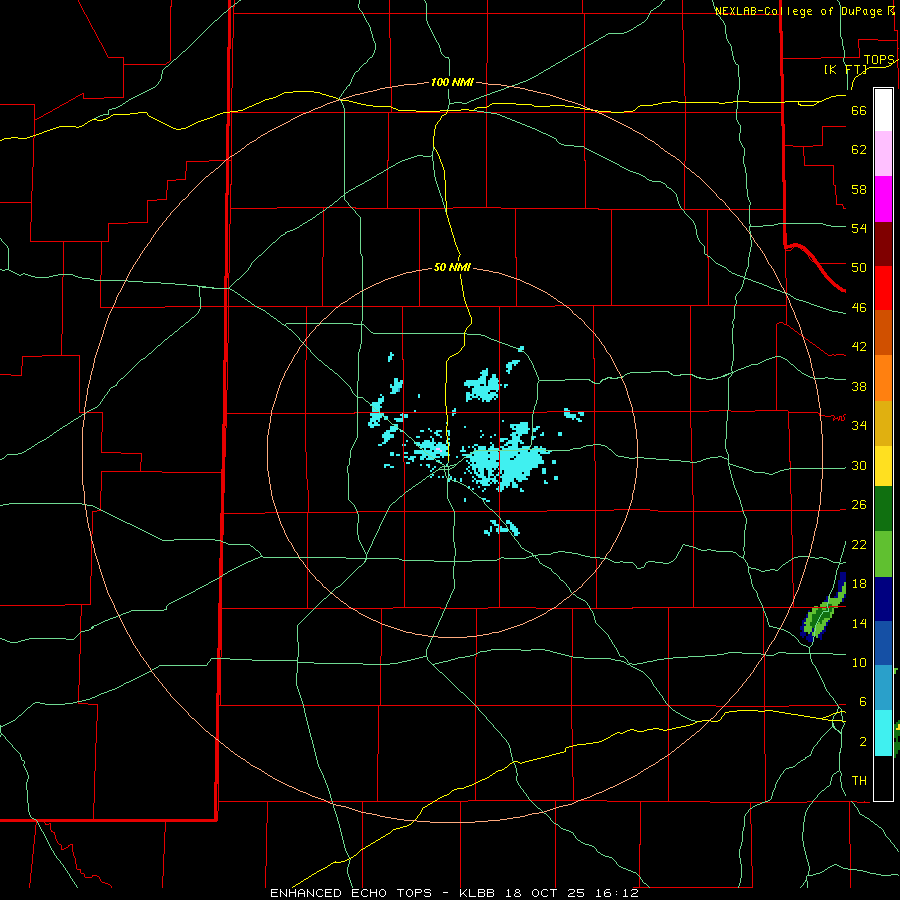This screenshot has width=900, height=900.
Task: Select the black TH threshold swatch
Action: 883,778
